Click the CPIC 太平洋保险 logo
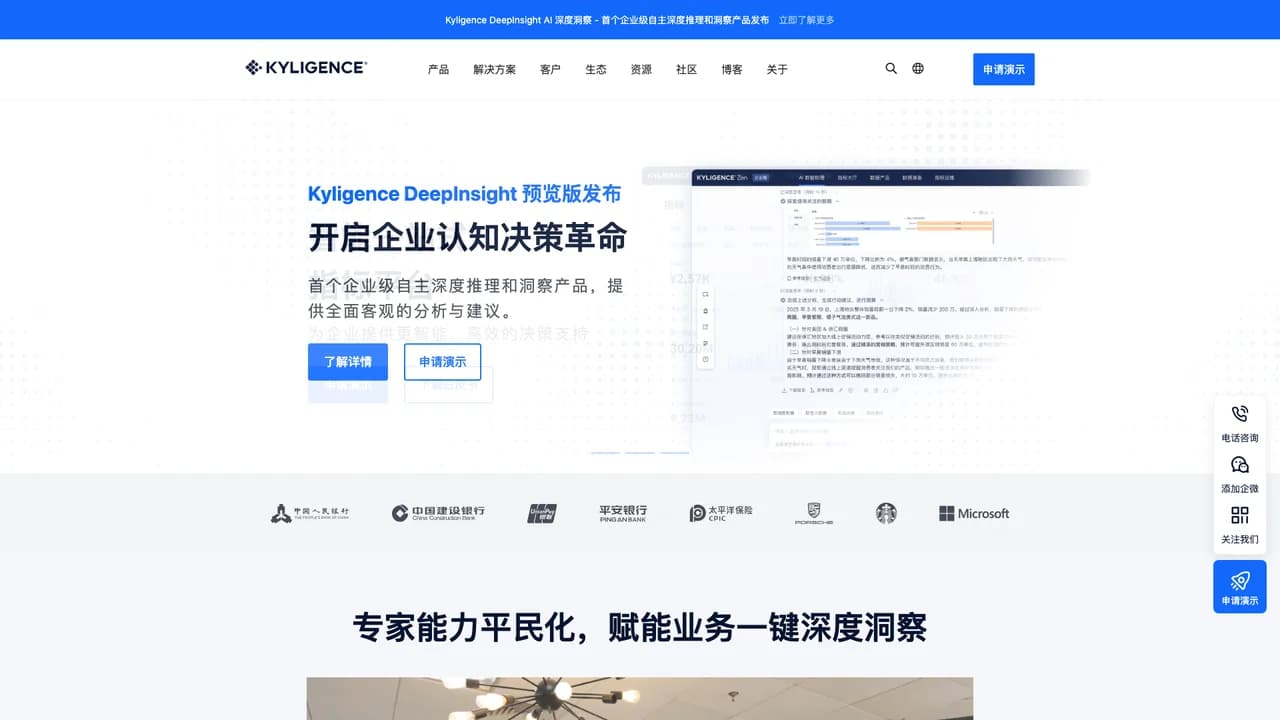 pos(721,513)
